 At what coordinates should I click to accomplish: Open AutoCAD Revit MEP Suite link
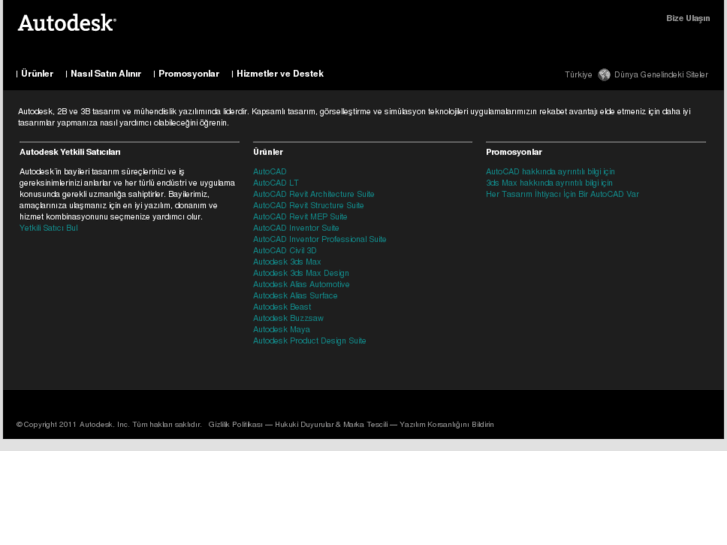(x=300, y=217)
